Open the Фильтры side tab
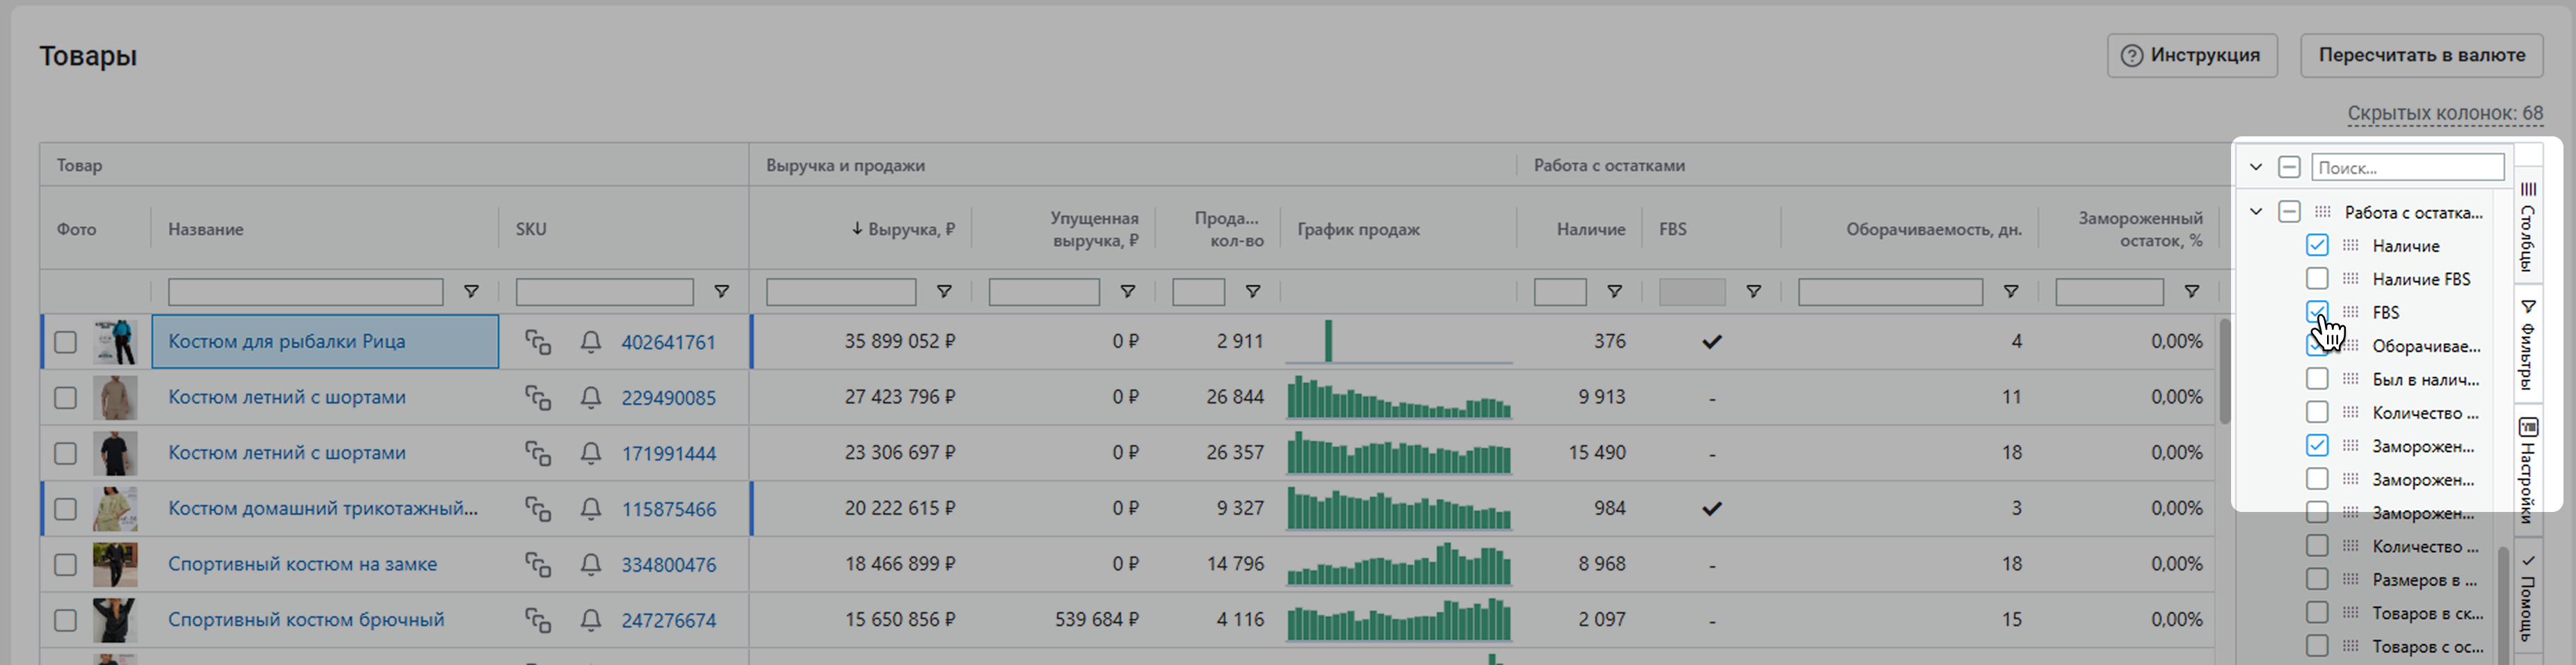 [x=2527, y=344]
